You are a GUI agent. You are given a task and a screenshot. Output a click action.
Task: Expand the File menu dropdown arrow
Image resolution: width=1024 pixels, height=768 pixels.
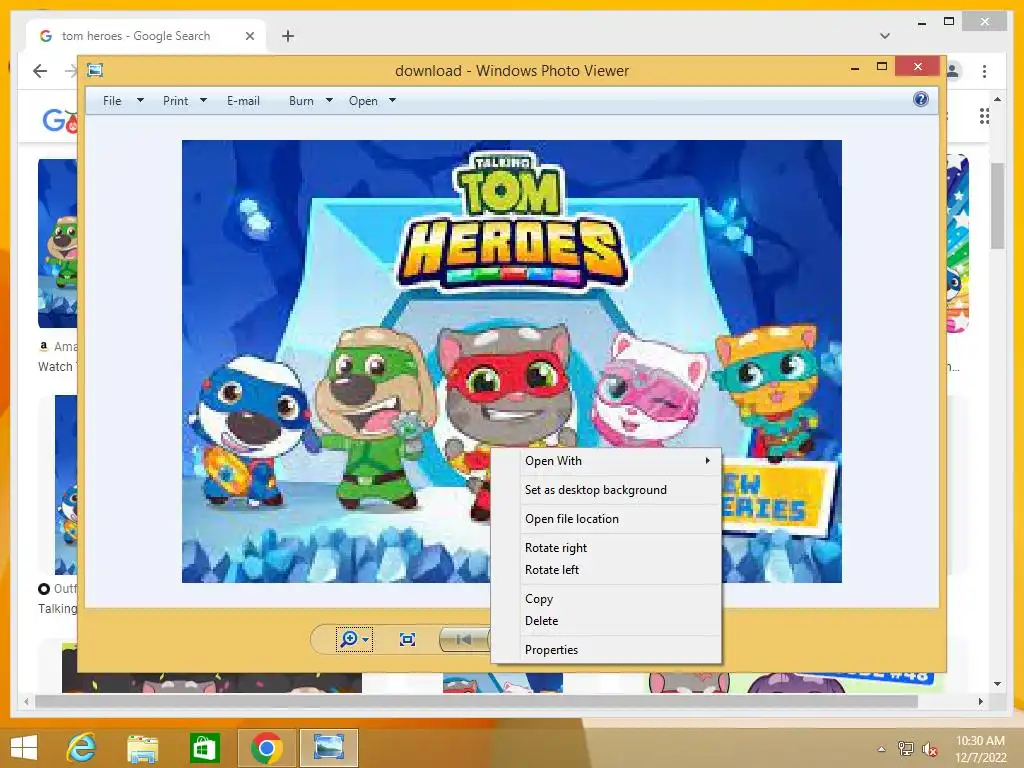tap(140, 101)
